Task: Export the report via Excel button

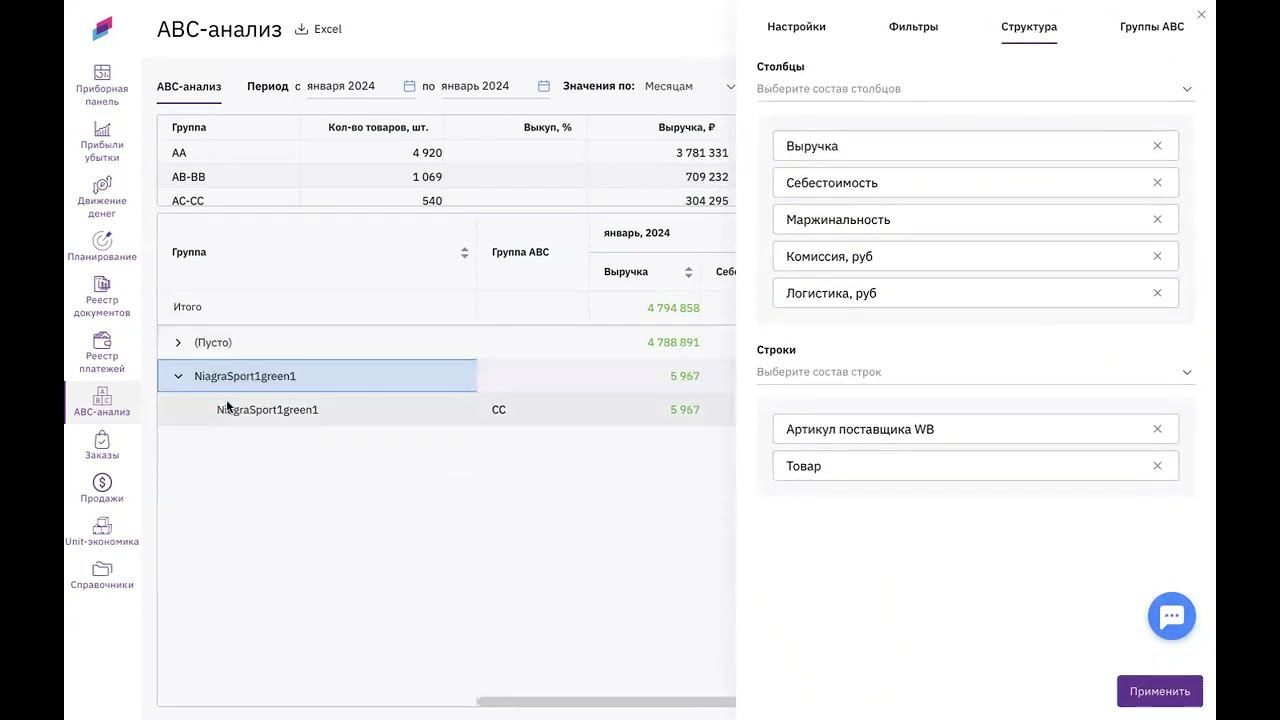Action: point(318,29)
